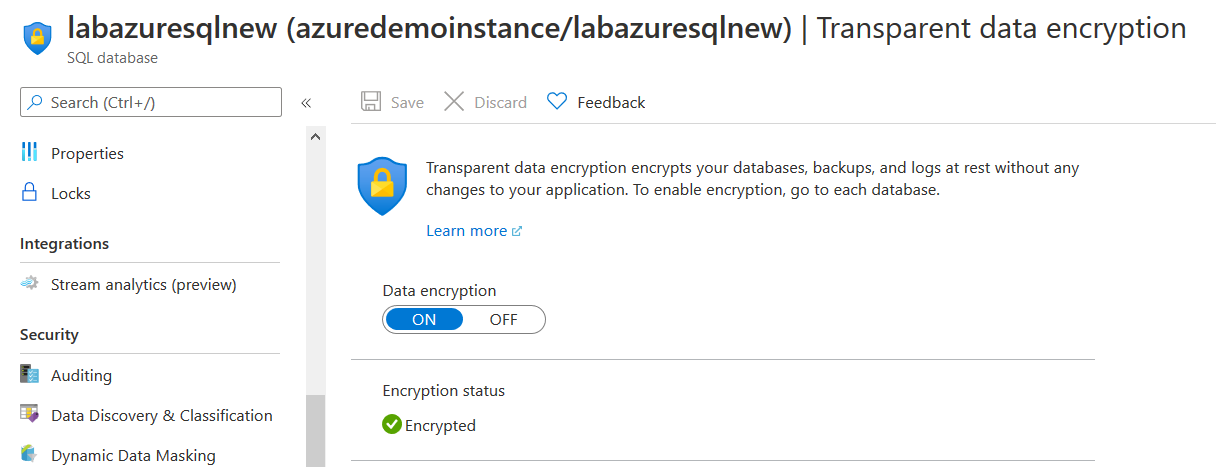Open the Locks menu item
This screenshot has height=467, width=1216.
click(71, 193)
